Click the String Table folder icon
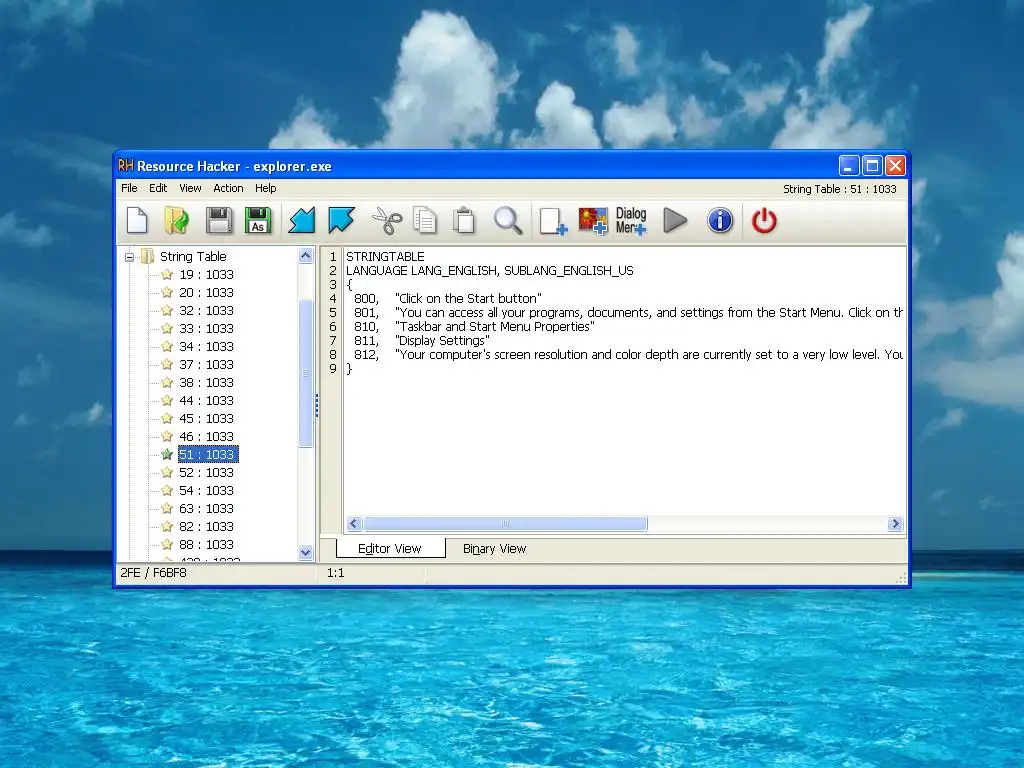The width and height of the screenshot is (1024, 768). 148,256
